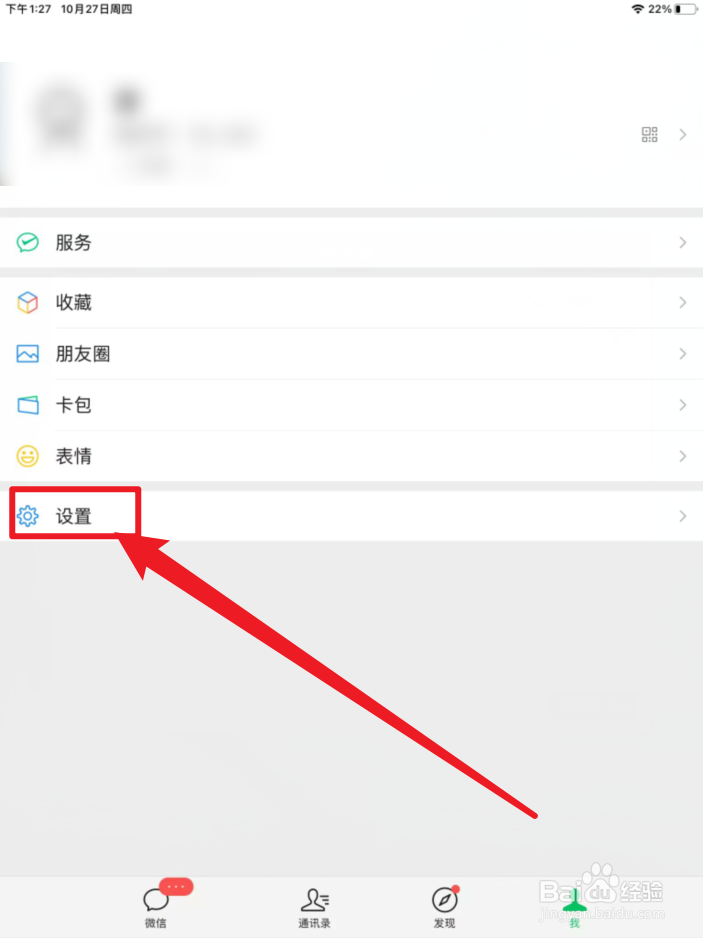Image resolution: width=703 pixels, height=938 pixels.
Task: Open the QR code icon
Action: pos(649,135)
